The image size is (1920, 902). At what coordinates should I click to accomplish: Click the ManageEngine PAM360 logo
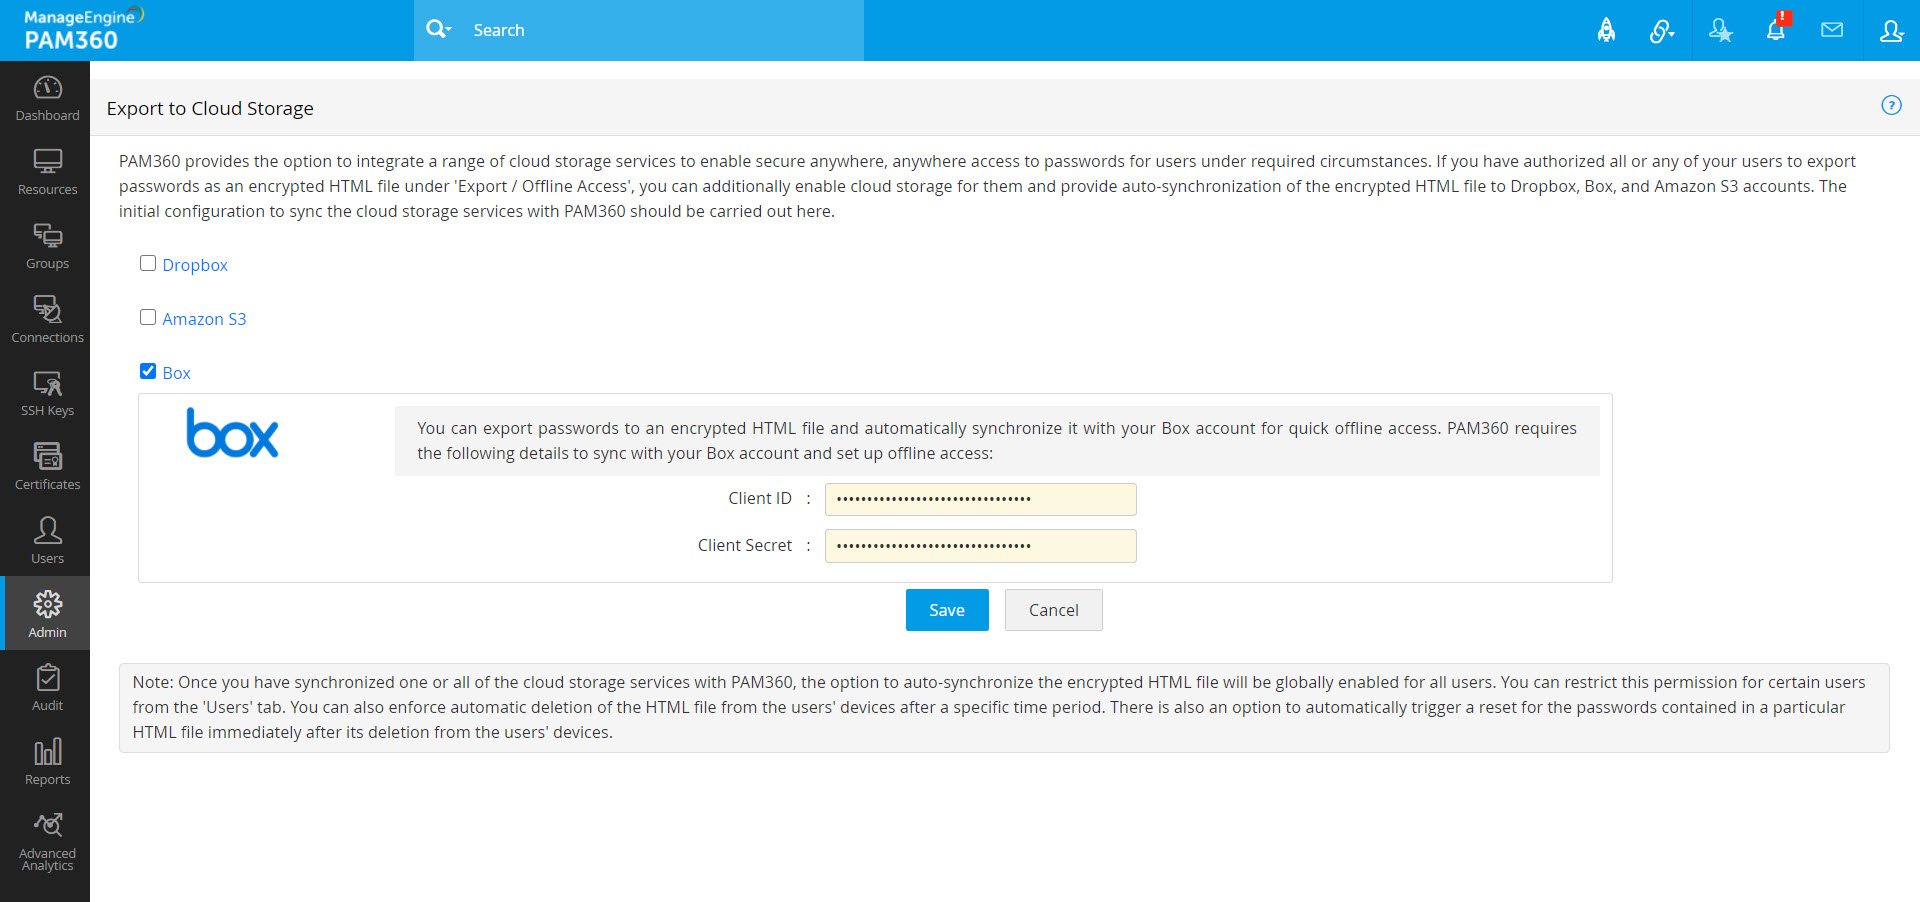pos(84,29)
